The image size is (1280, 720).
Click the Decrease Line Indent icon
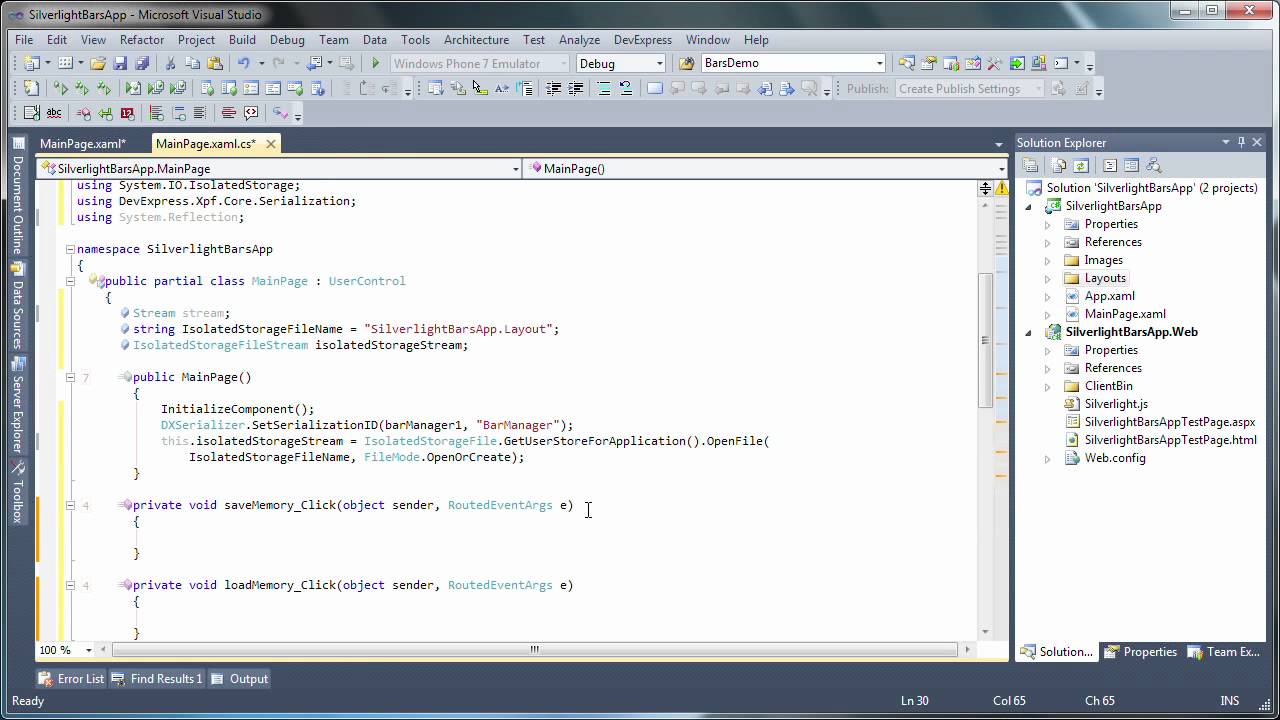pos(553,88)
